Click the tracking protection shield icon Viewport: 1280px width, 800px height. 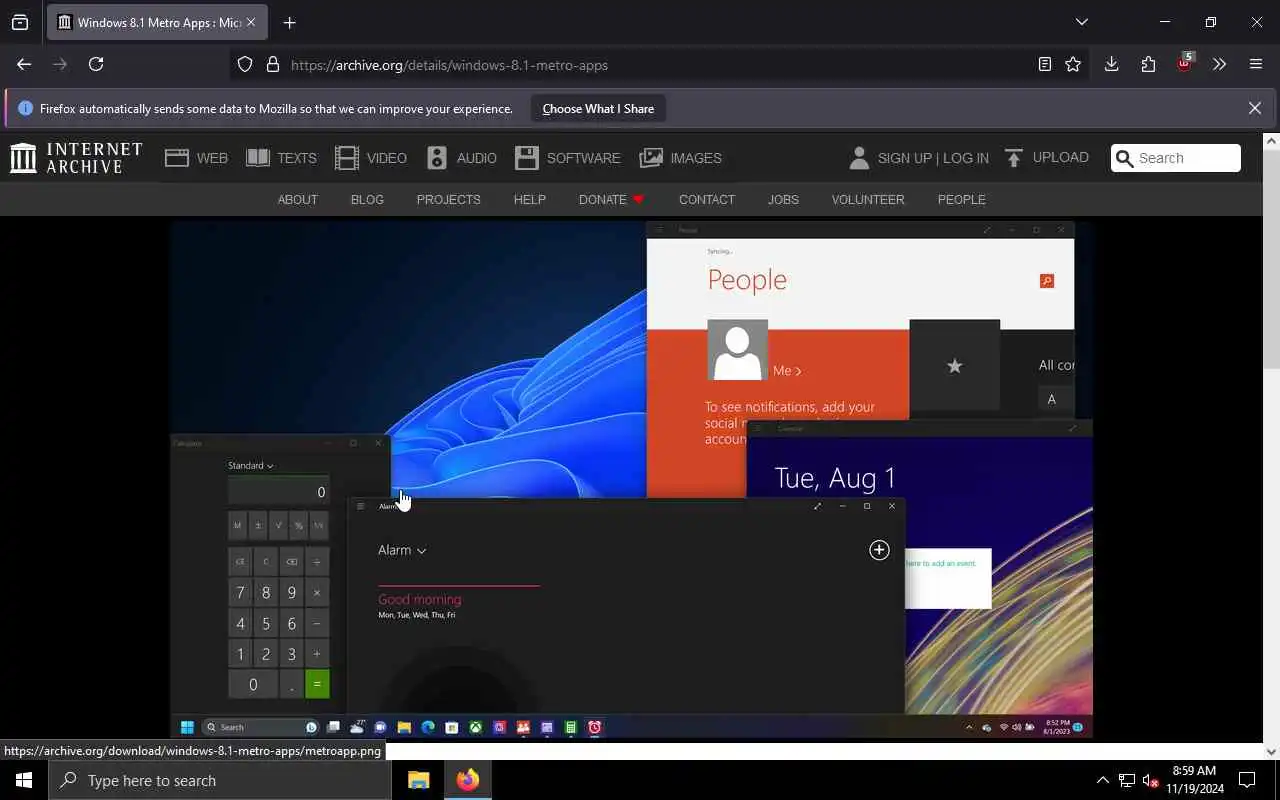point(245,65)
